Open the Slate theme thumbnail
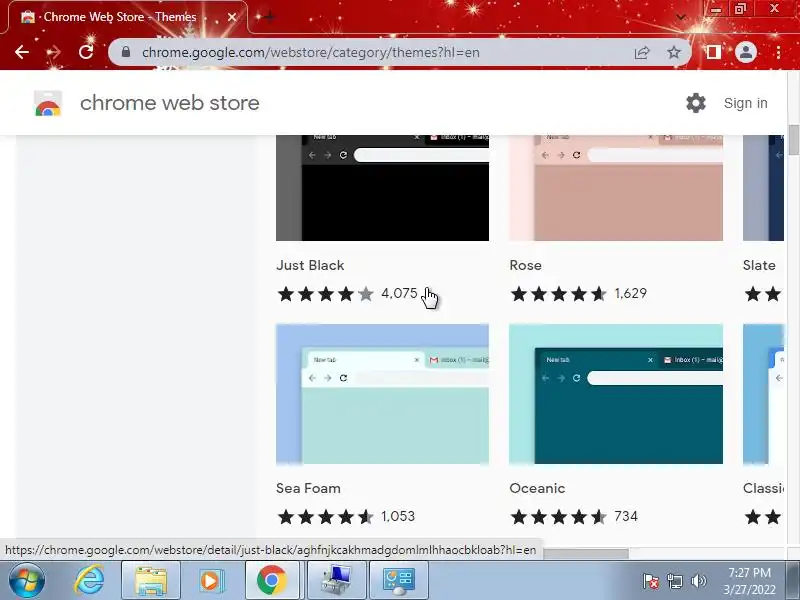This screenshot has width=800, height=600. 763,187
